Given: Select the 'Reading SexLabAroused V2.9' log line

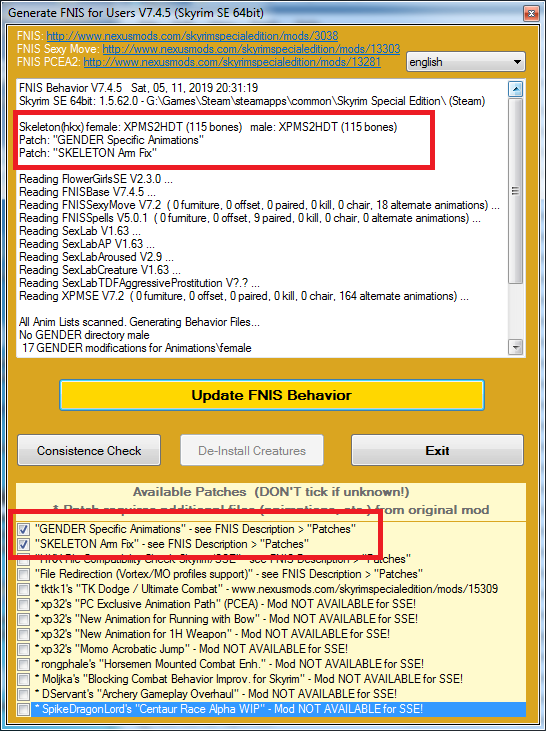Looking at the screenshot, I should point(96,257).
